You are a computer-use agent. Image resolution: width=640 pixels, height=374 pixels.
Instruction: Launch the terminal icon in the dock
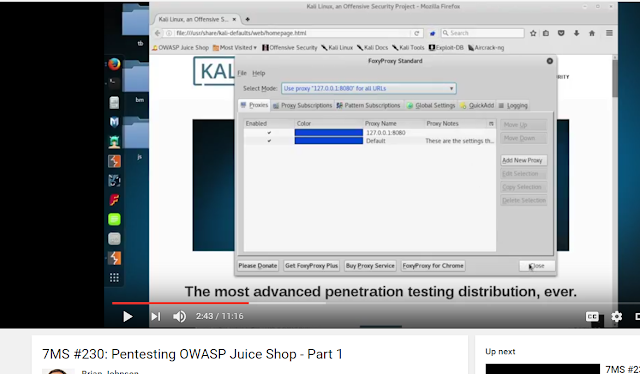coord(114,83)
